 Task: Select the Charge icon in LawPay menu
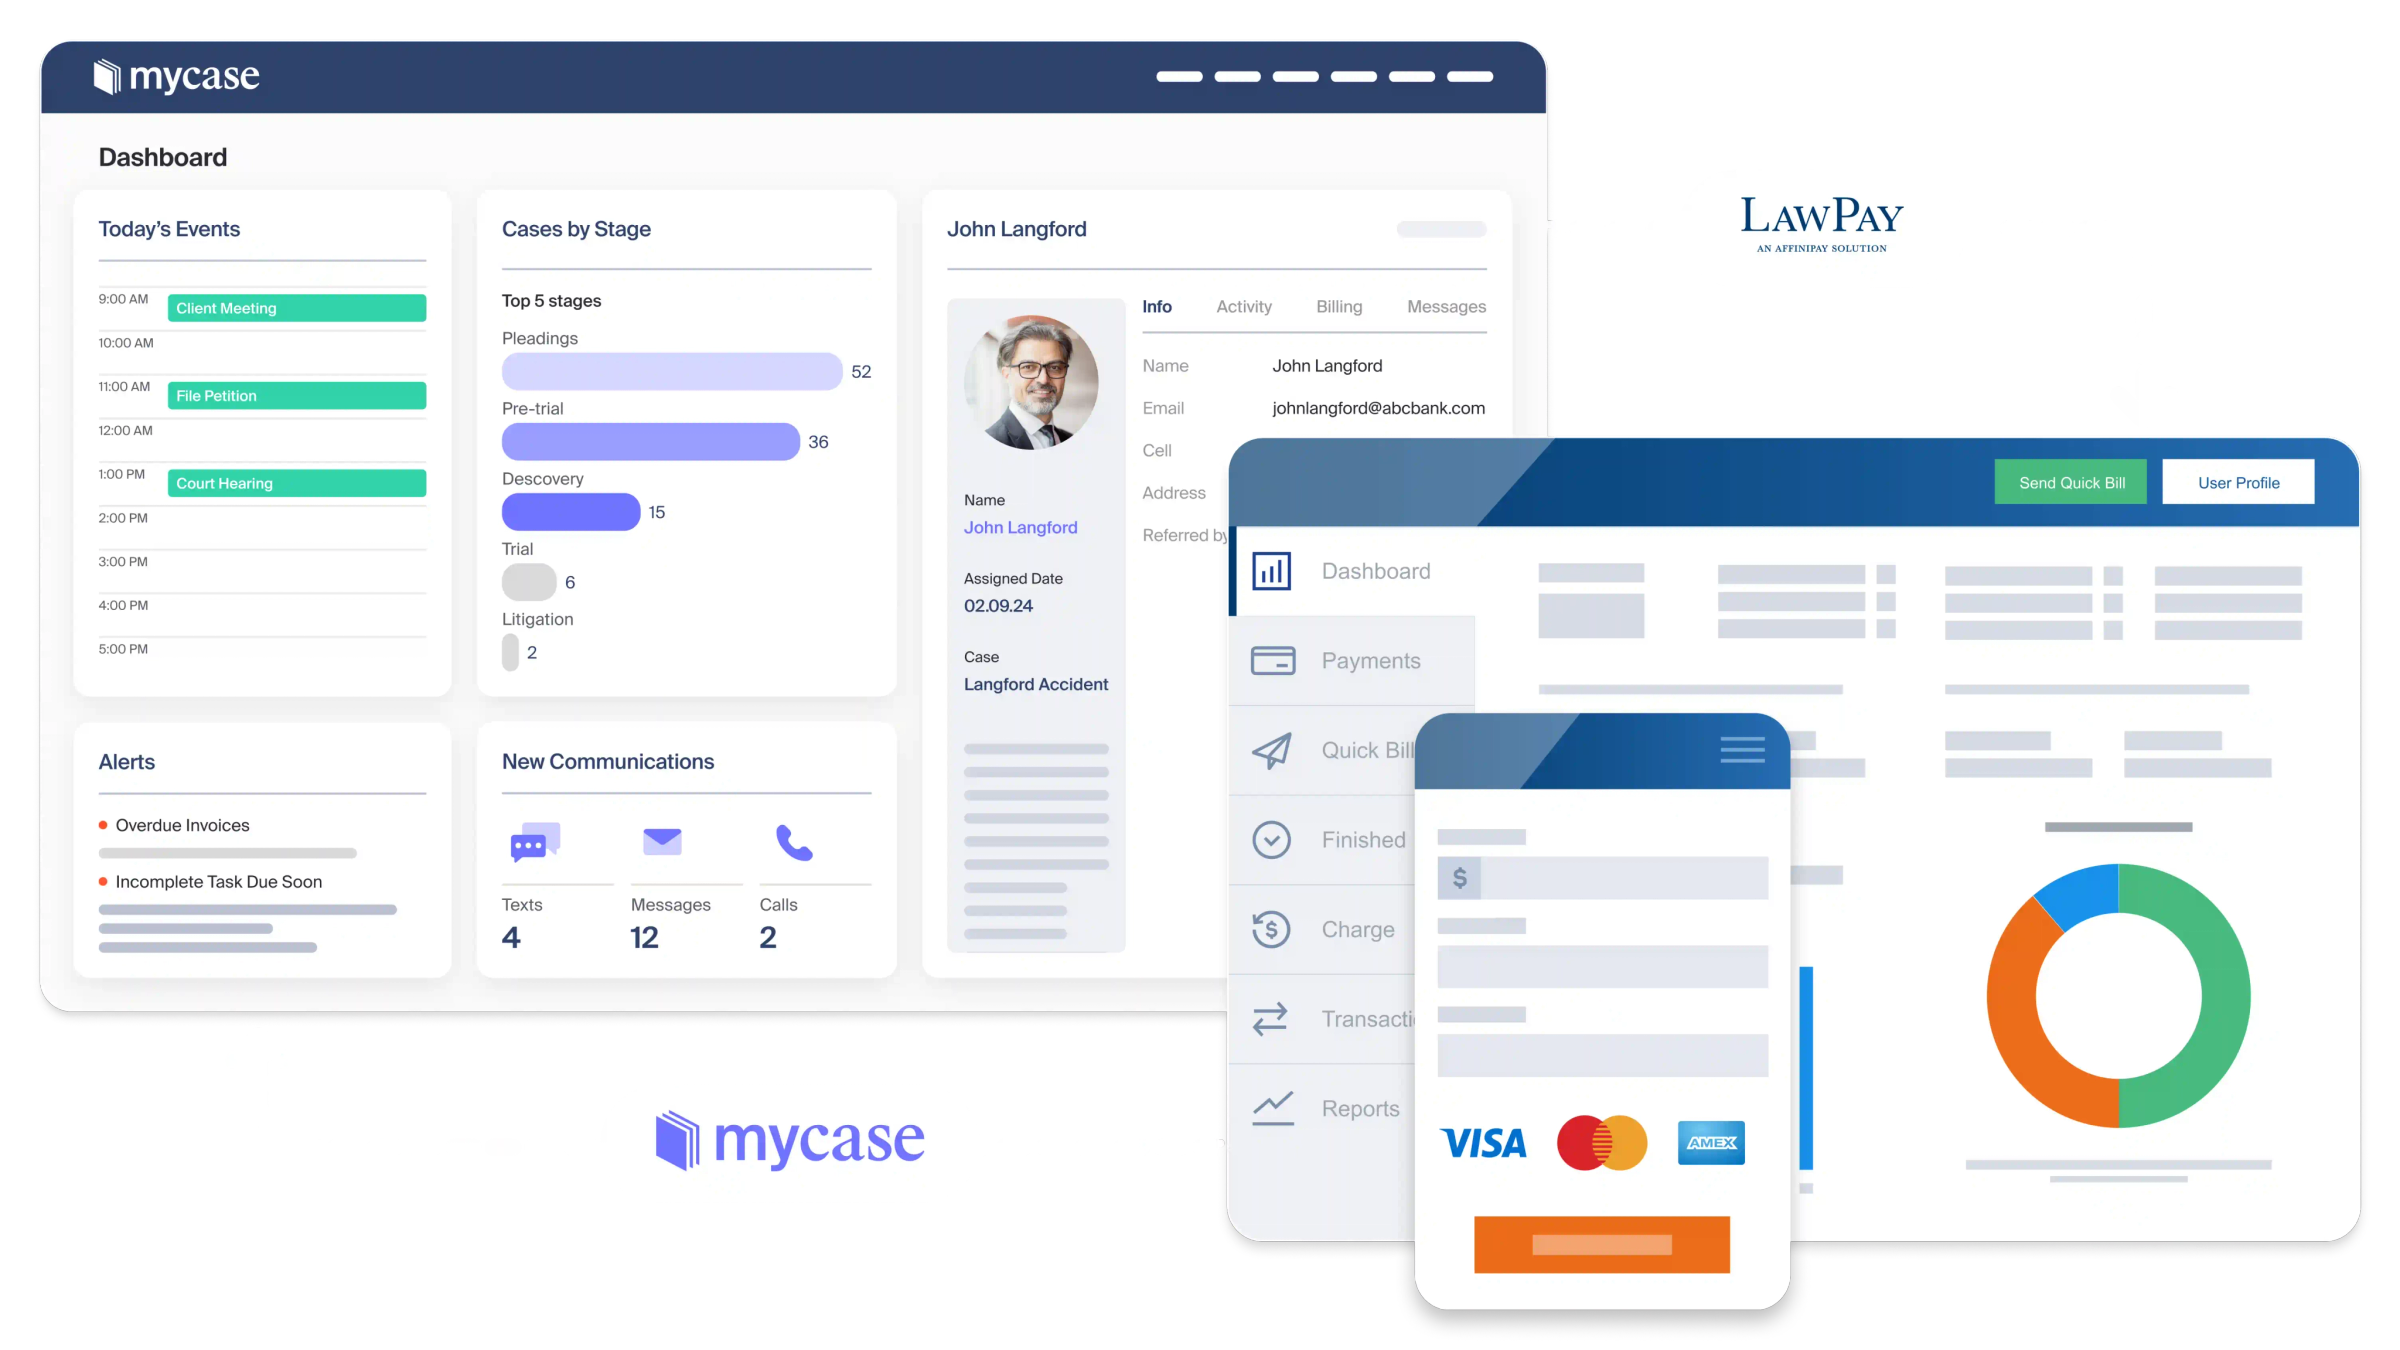click(1271, 928)
